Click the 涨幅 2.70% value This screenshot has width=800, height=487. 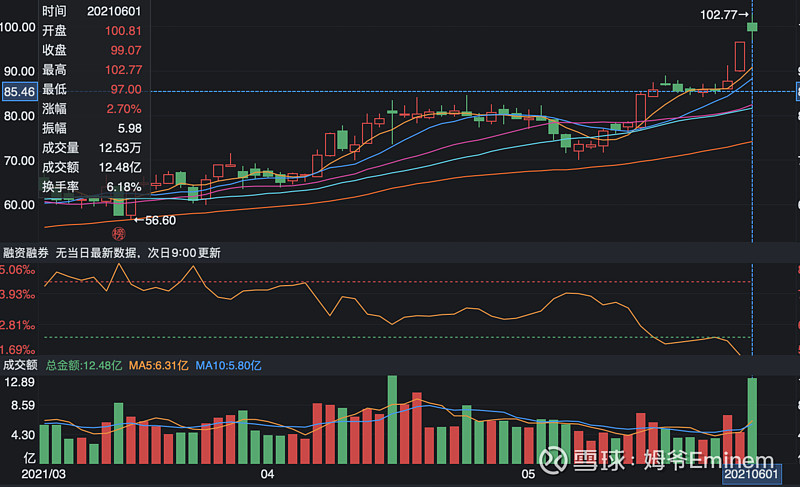click(x=123, y=108)
